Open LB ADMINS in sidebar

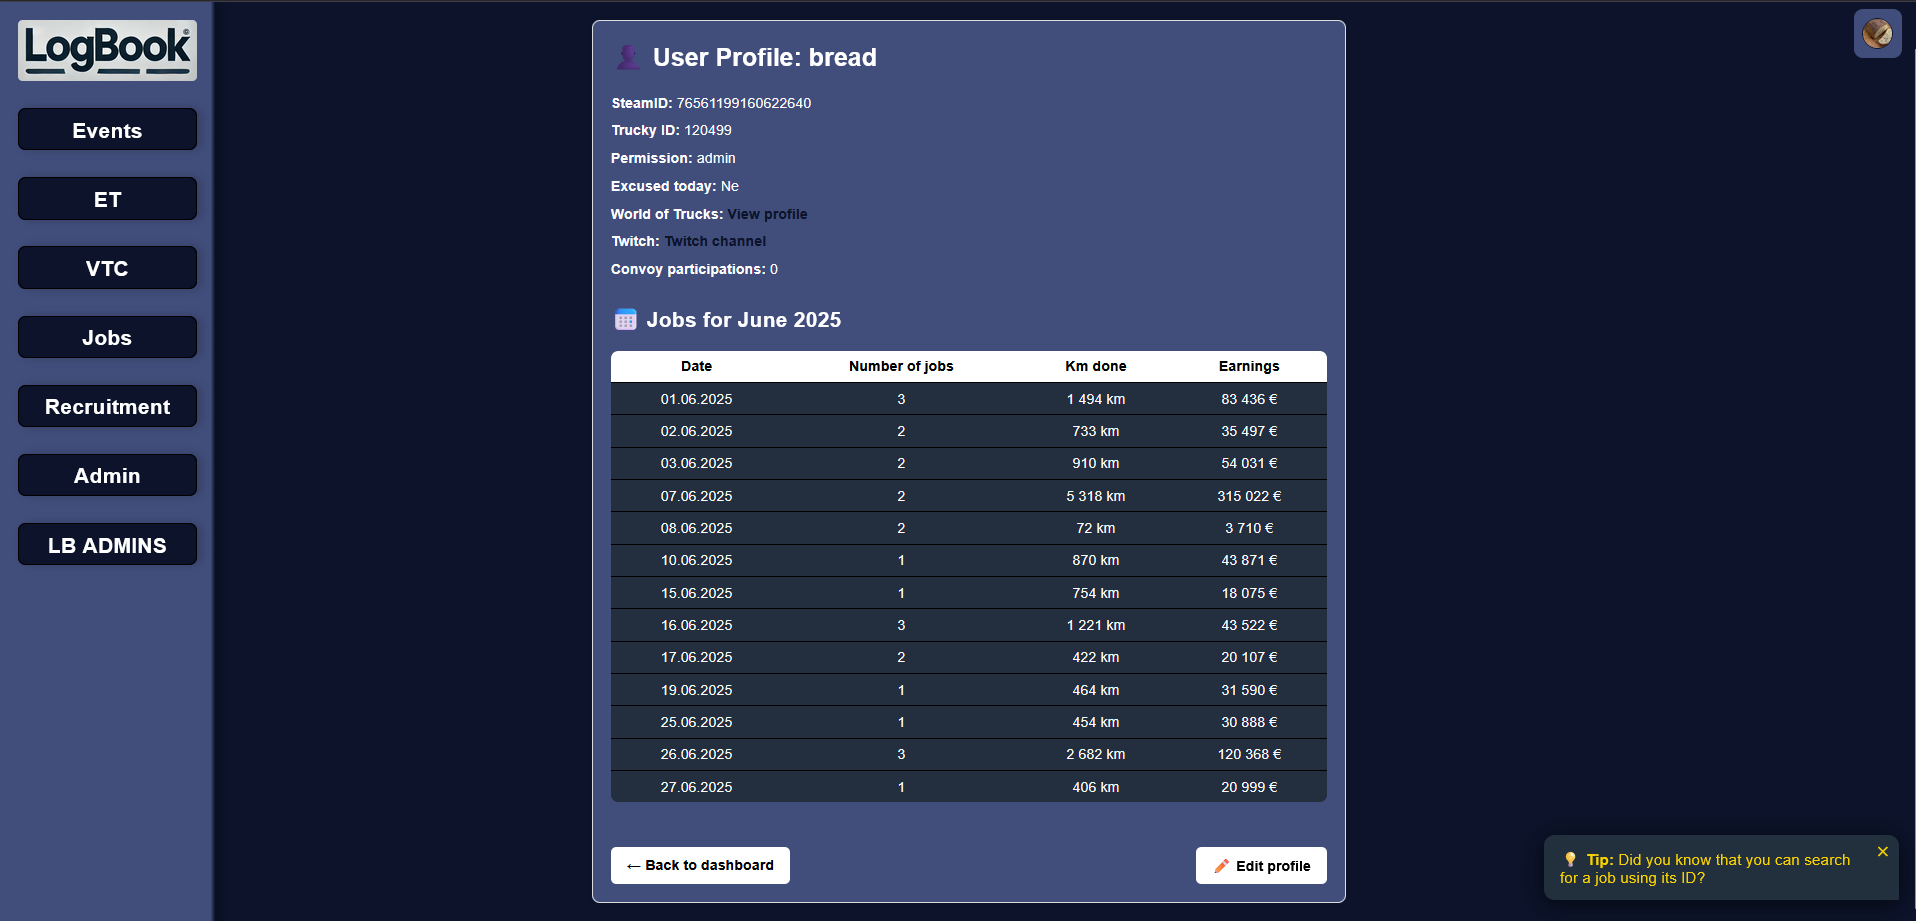click(x=107, y=545)
